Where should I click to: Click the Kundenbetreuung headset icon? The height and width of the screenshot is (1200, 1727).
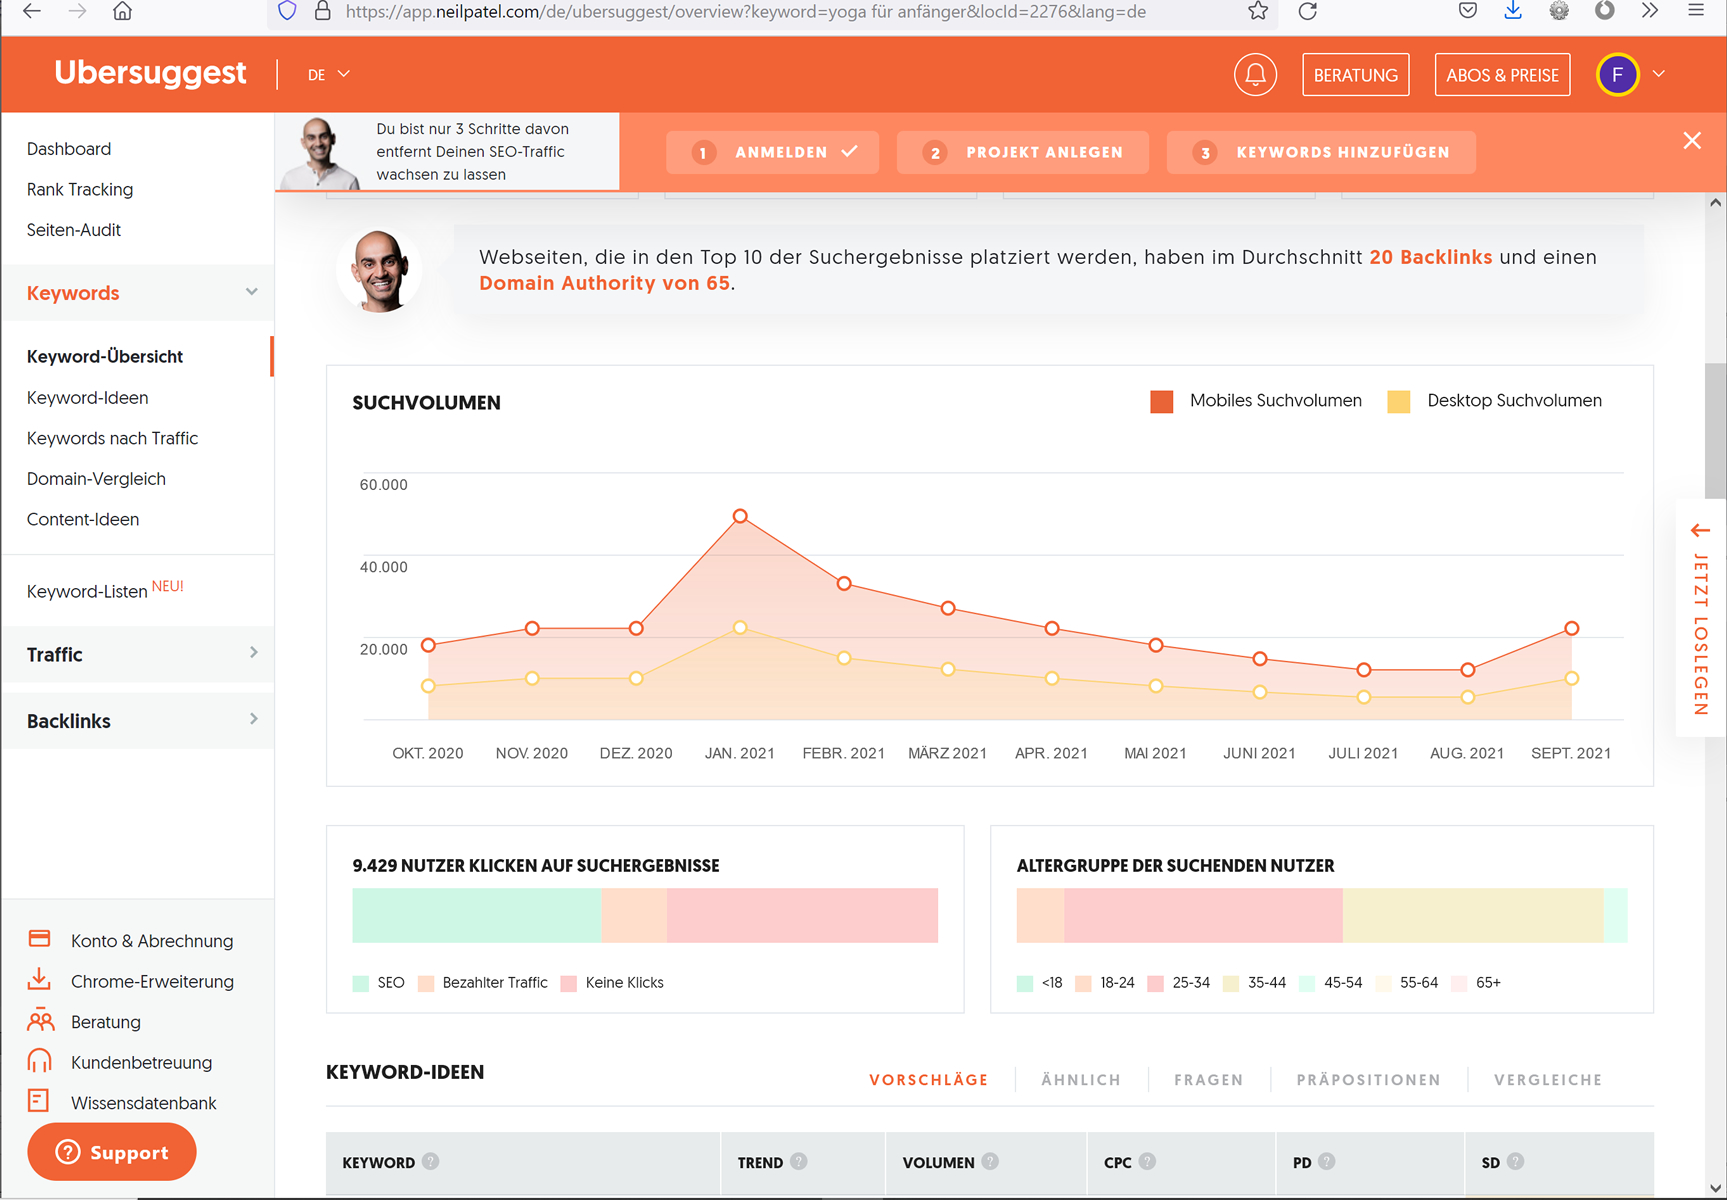pyautogui.click(x=40, y=1061)
